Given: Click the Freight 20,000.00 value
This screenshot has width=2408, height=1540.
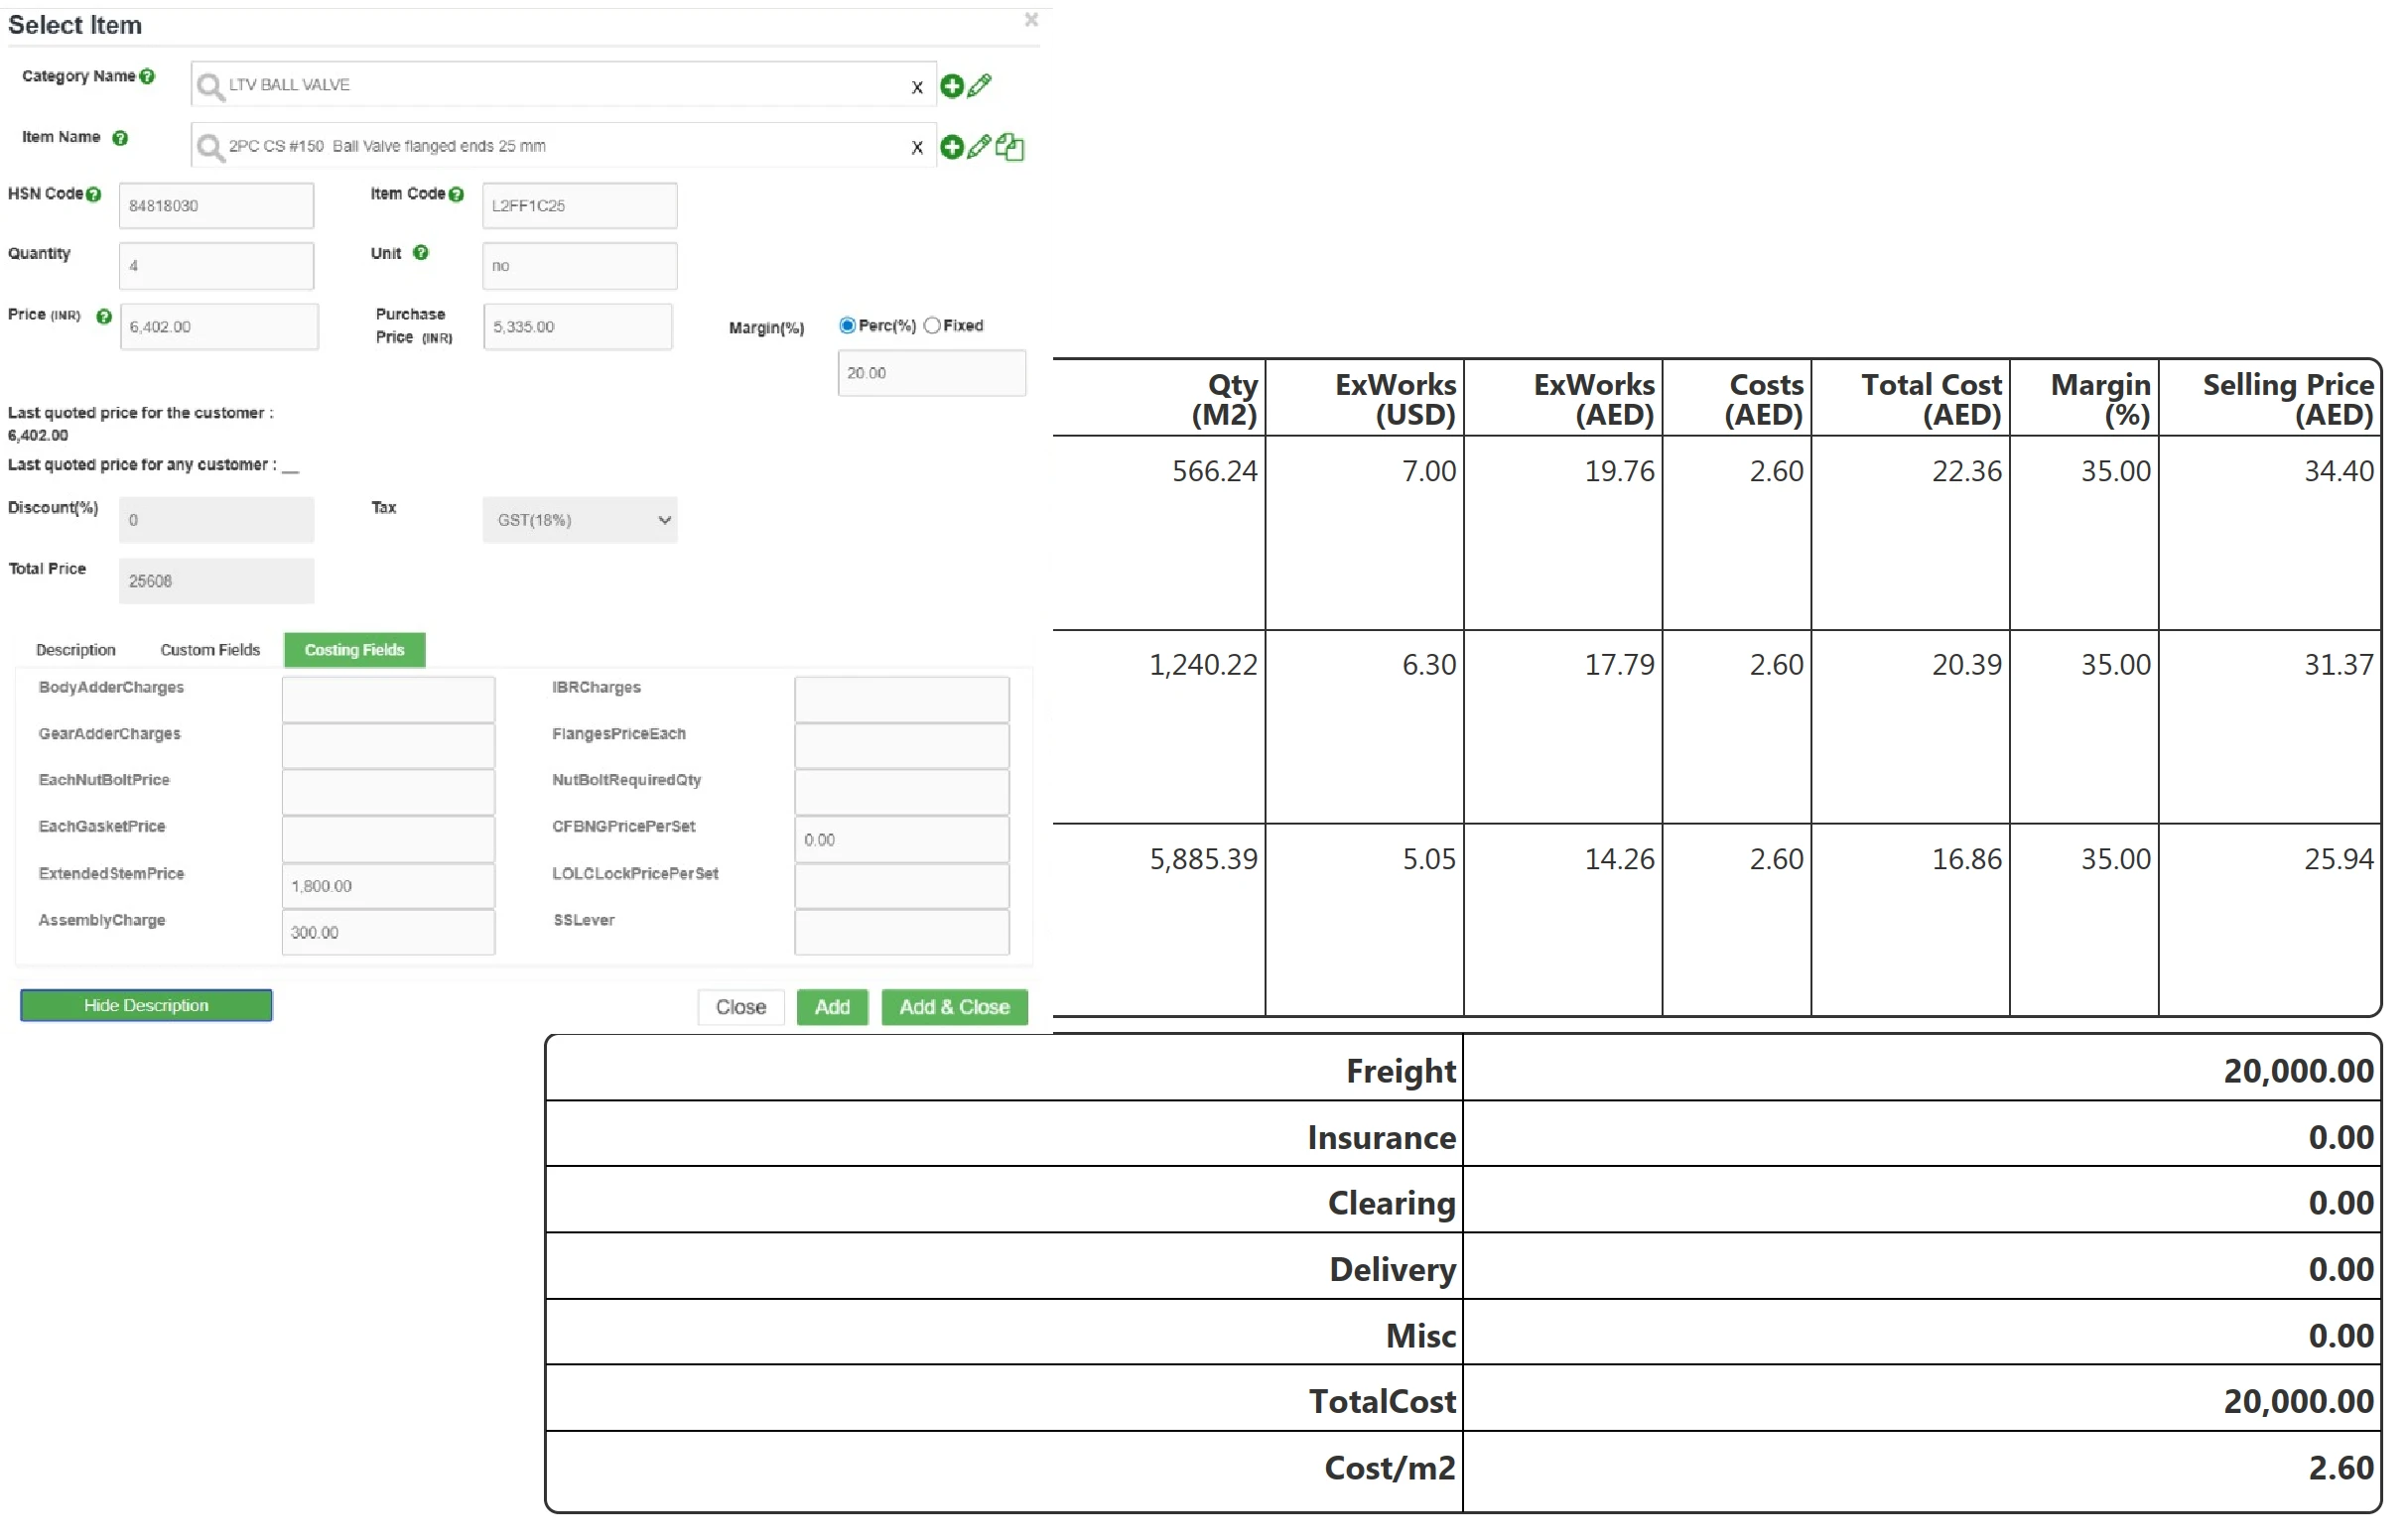Looking at the screenshot, I should tap(2299, 1071).
